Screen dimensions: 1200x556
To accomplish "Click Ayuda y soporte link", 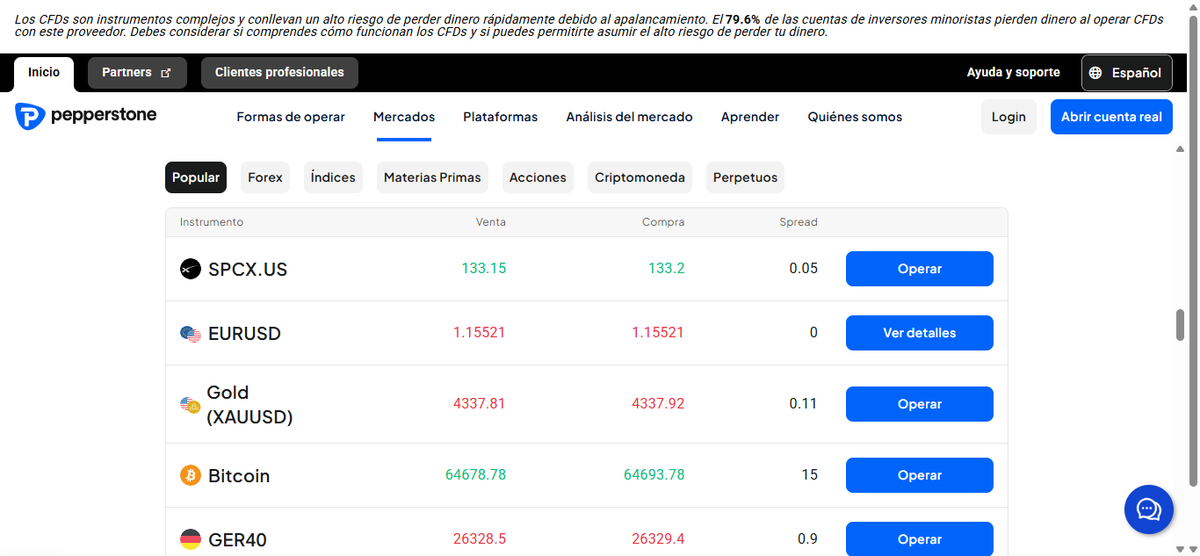I will point(1013,73).
